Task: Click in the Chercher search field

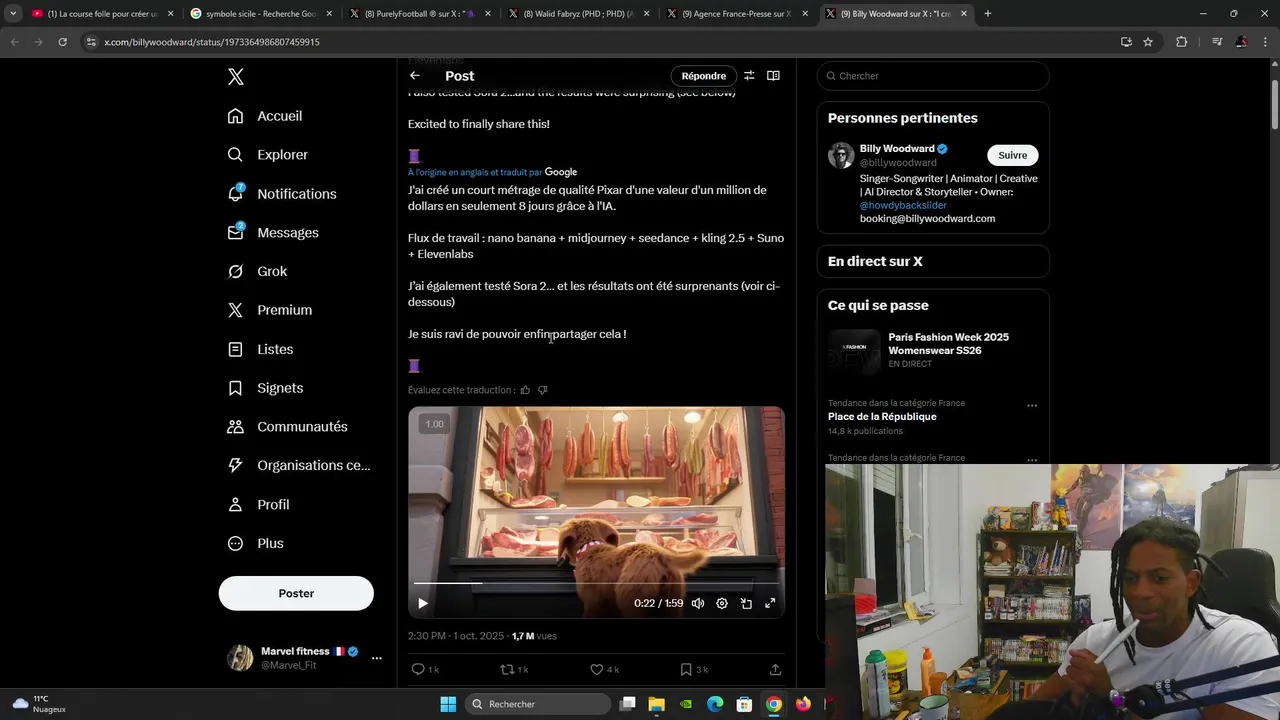Action: tap(933, 76)
